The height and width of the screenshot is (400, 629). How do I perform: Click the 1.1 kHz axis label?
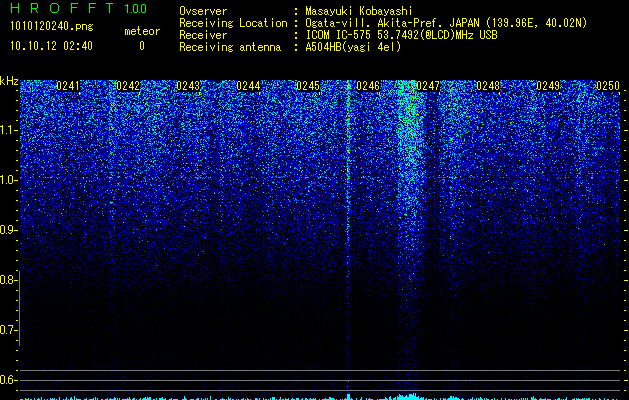tap(8, 130)
